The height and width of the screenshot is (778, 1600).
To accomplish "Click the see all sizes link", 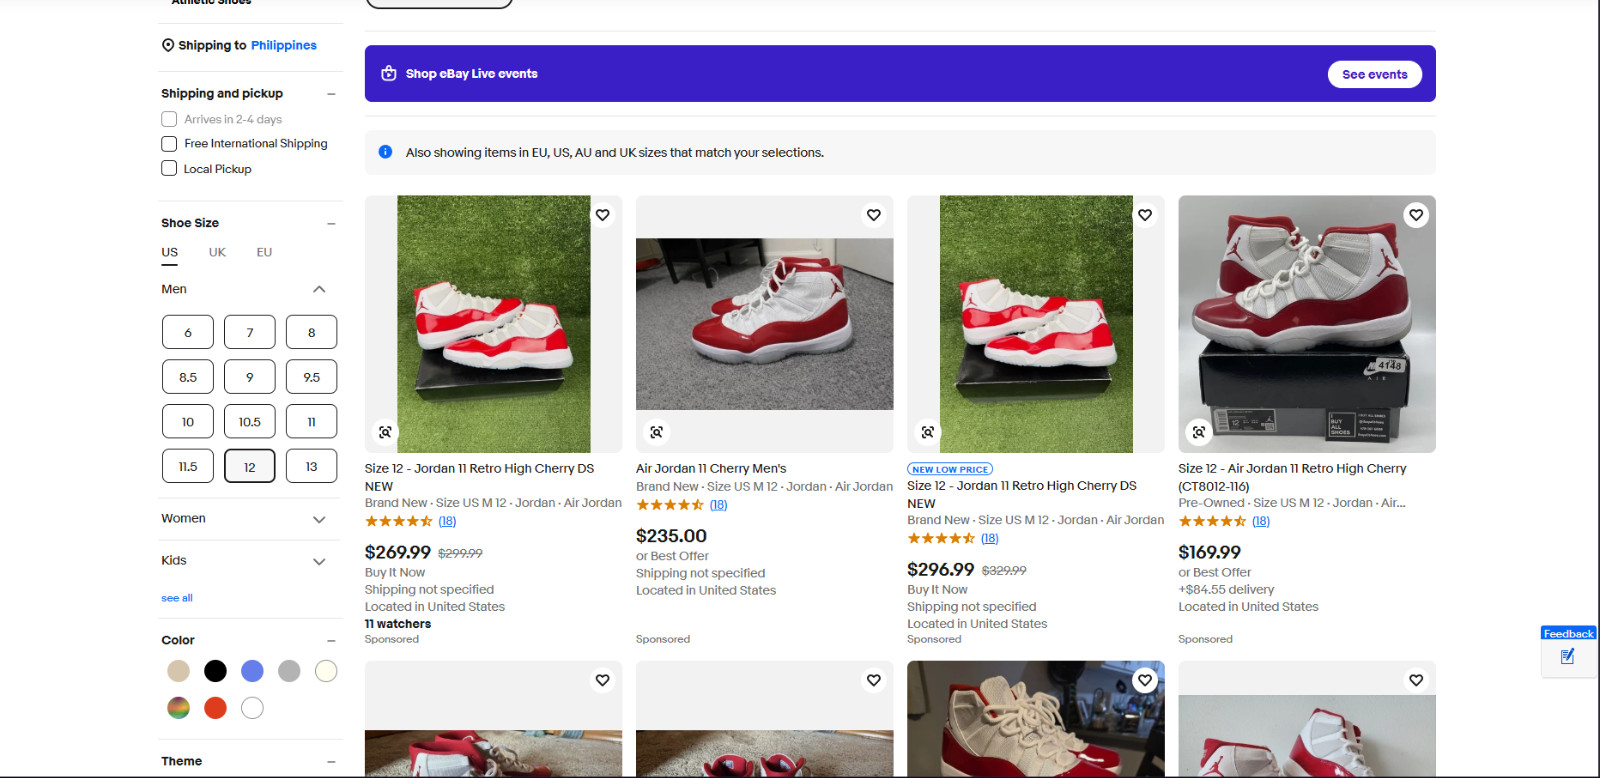I will click(x=177, y=598).
